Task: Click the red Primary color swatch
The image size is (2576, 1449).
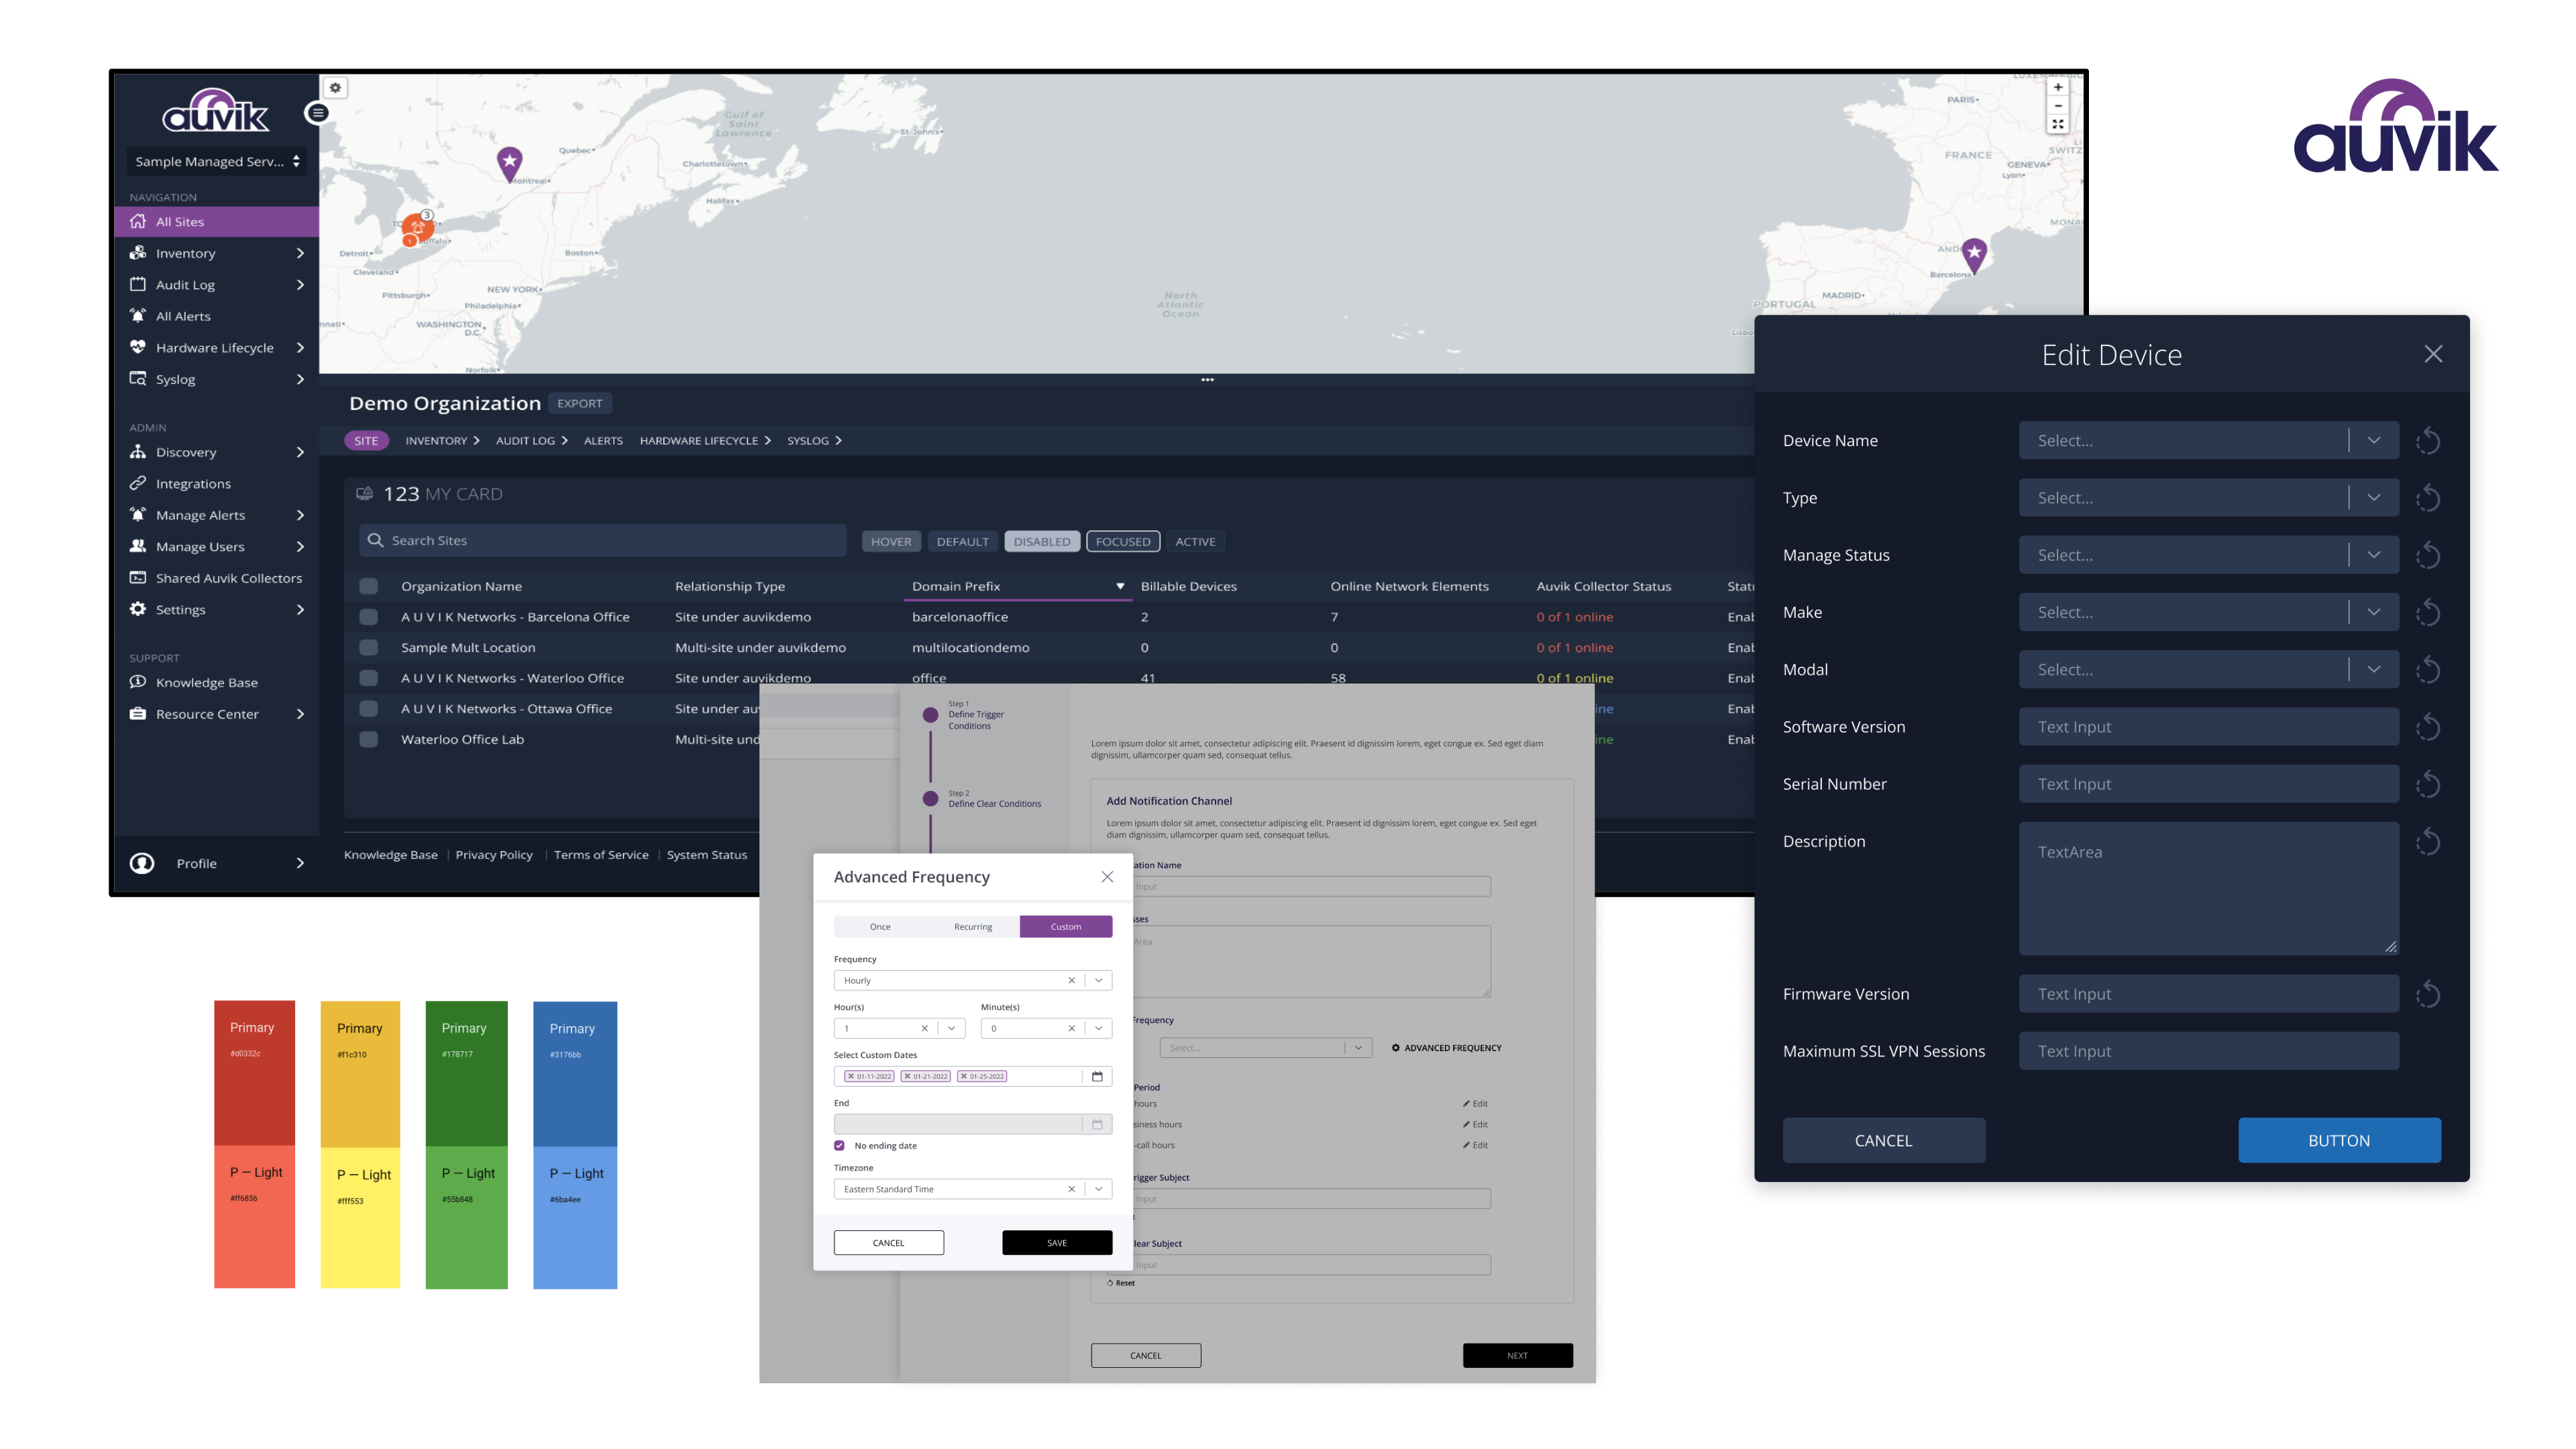Action: coord(254,1073)
